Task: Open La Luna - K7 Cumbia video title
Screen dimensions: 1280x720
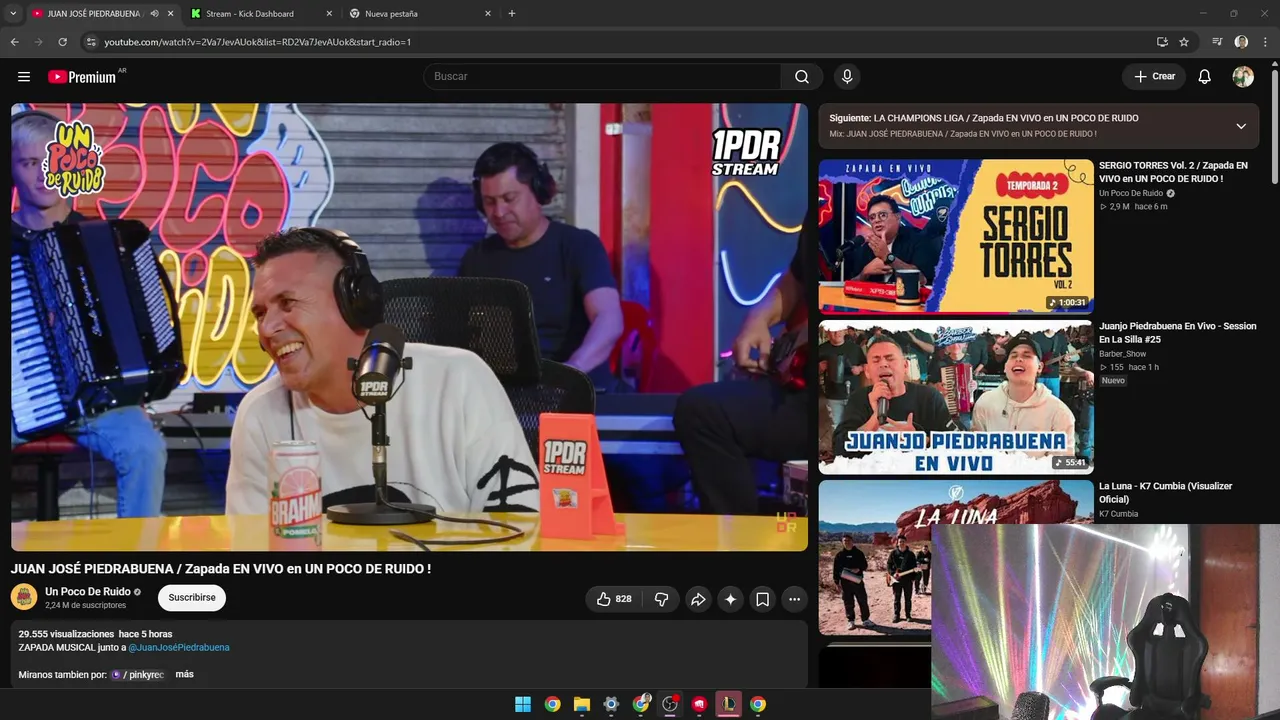Action: 1166,493
